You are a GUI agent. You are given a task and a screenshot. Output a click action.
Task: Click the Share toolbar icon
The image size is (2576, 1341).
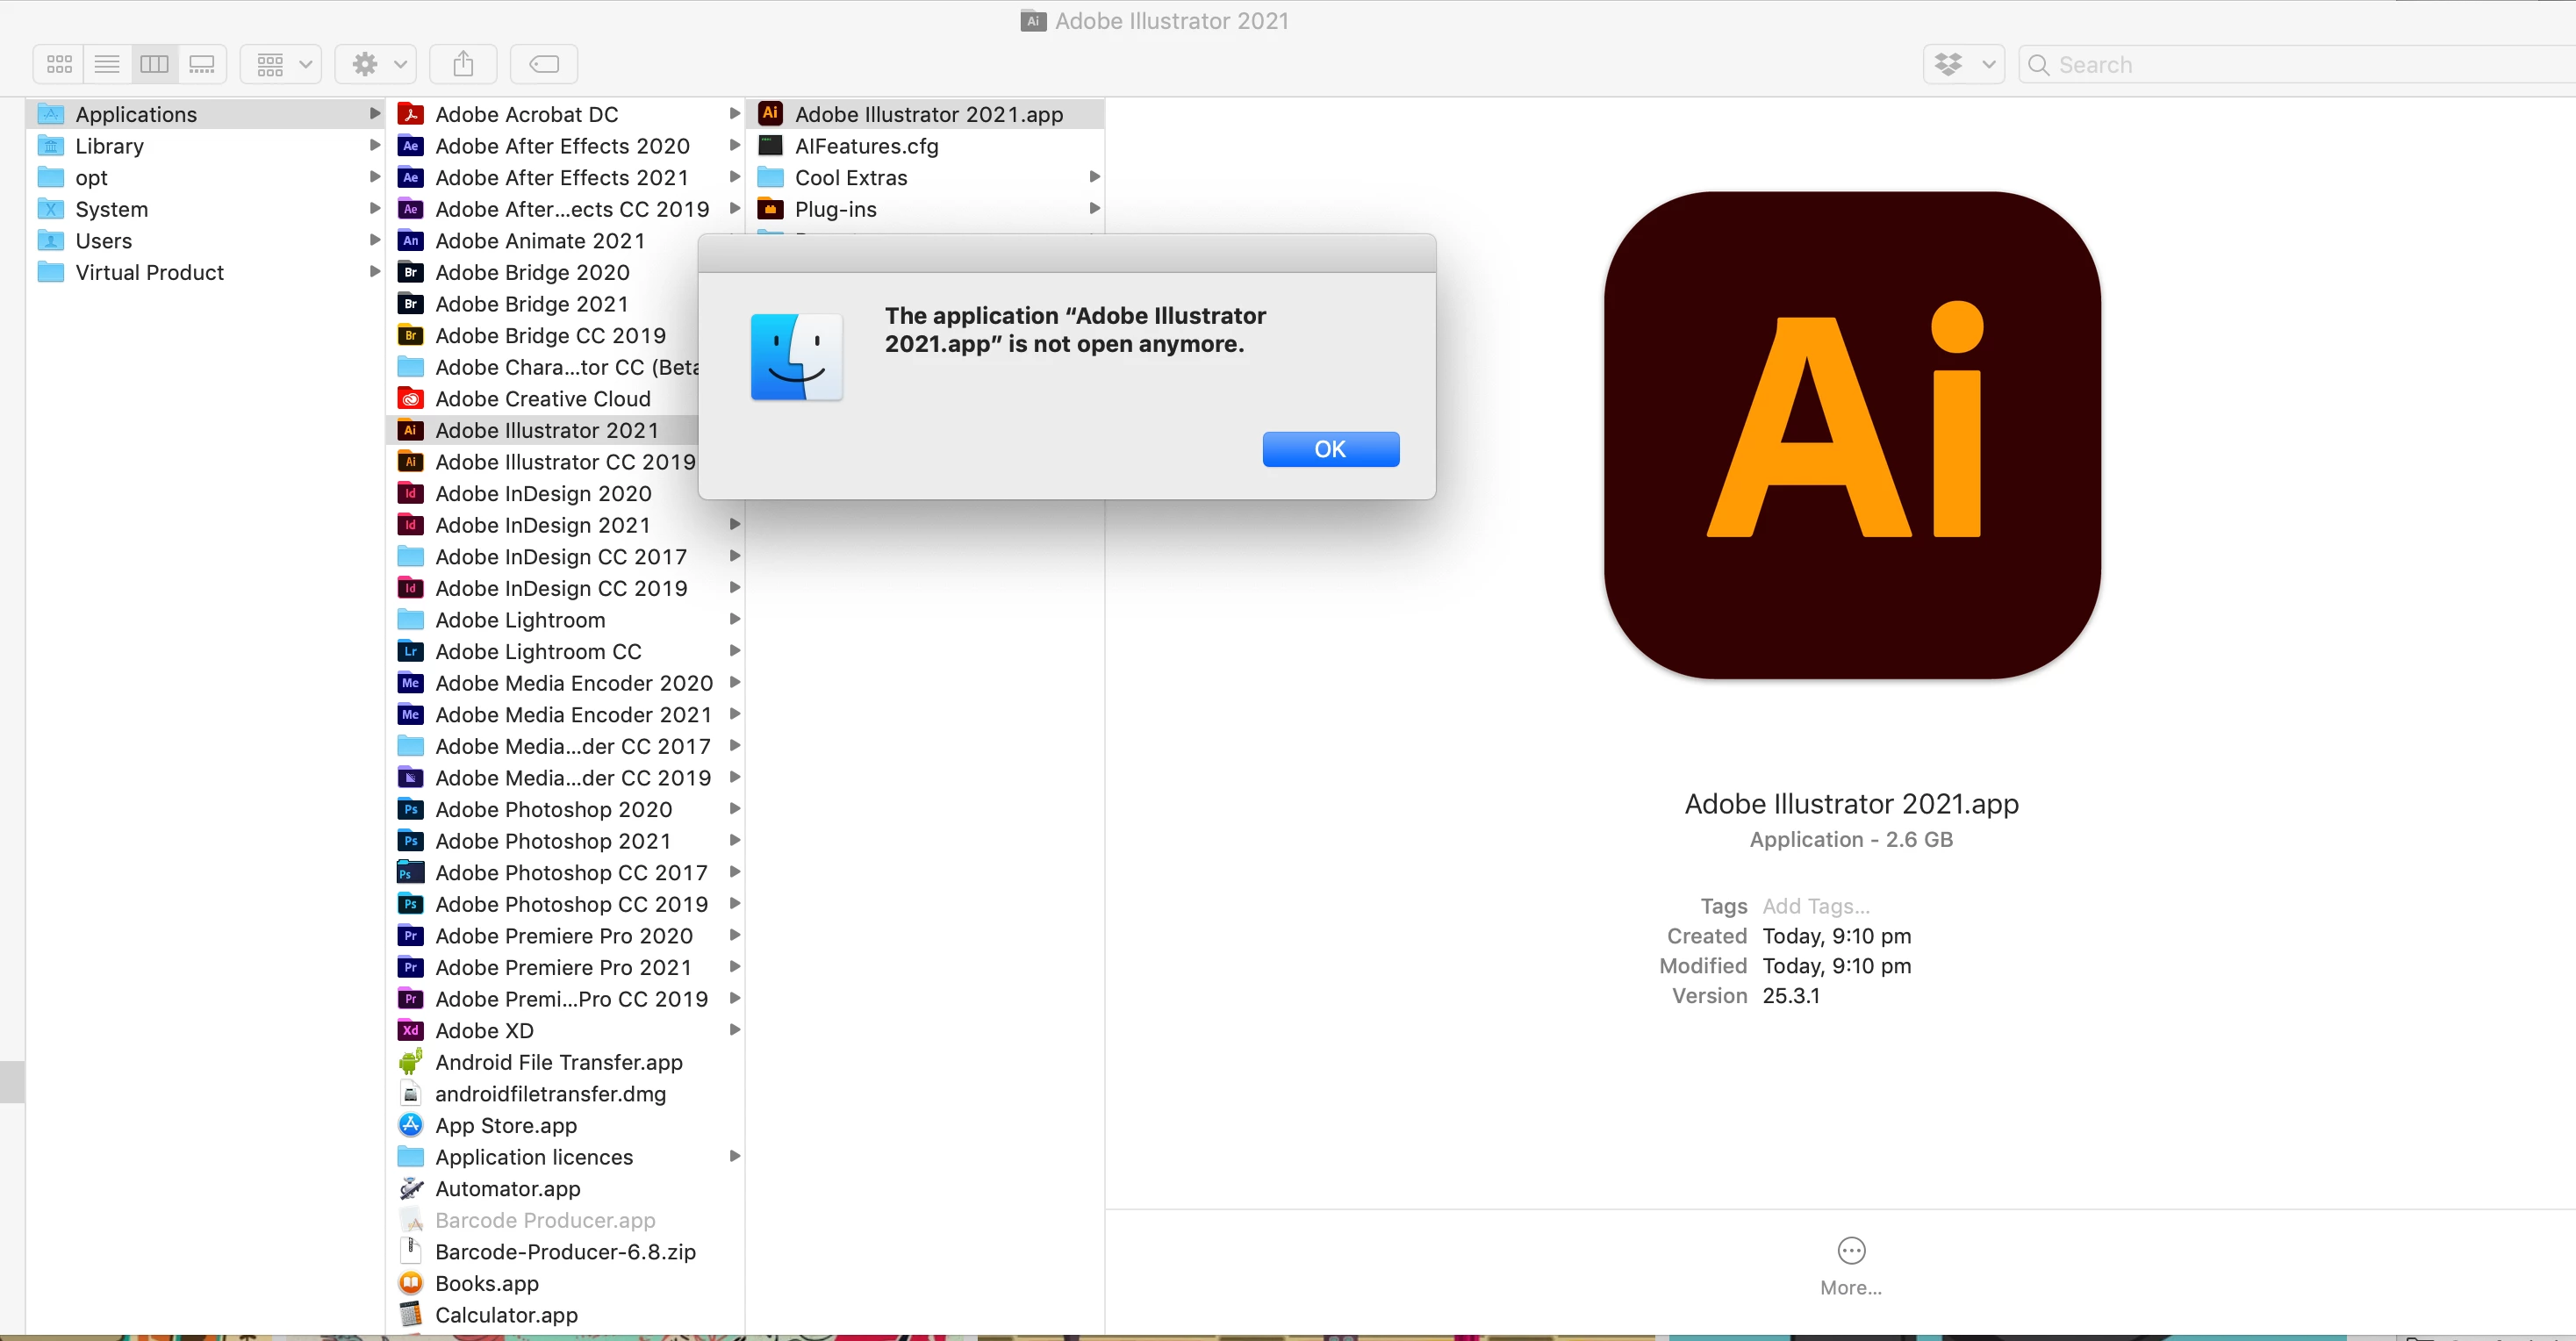[463, 64]
